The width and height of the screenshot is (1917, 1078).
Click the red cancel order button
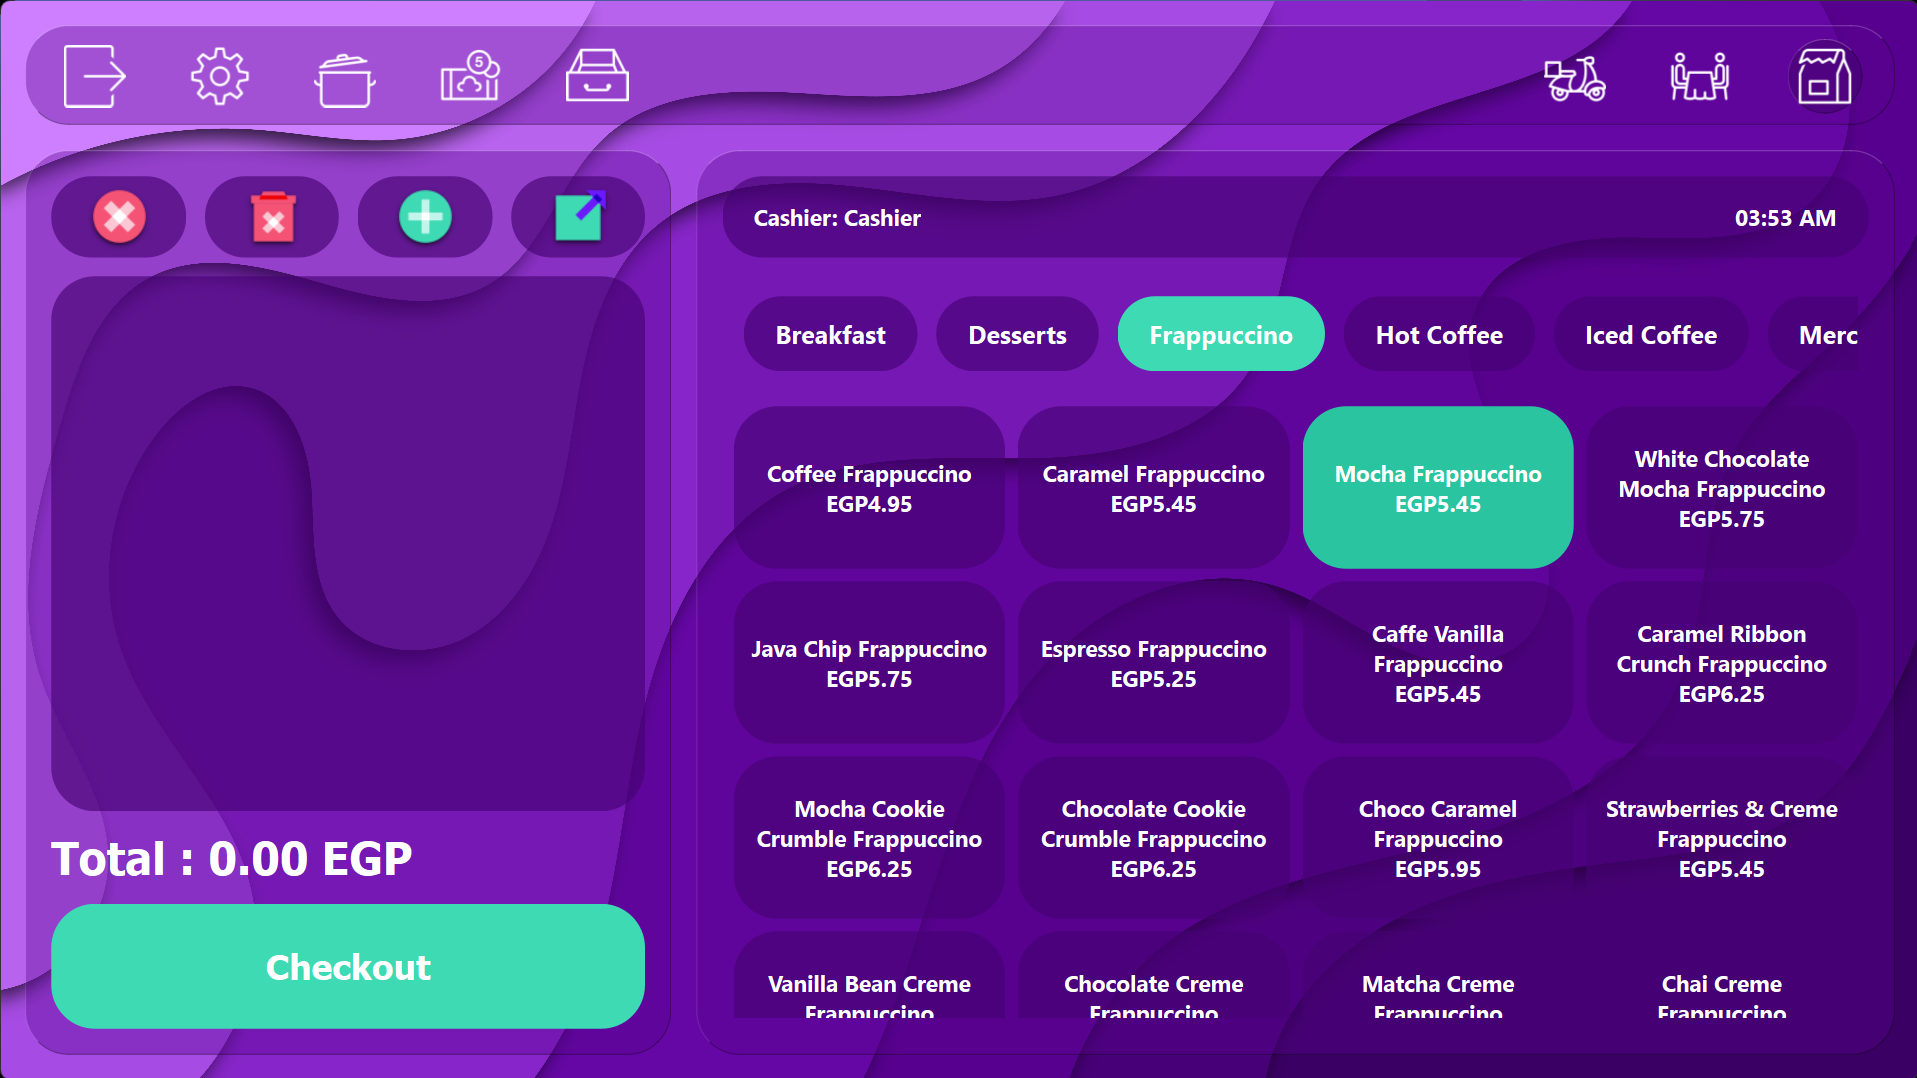pyautogui.click(x=119, y=217)
